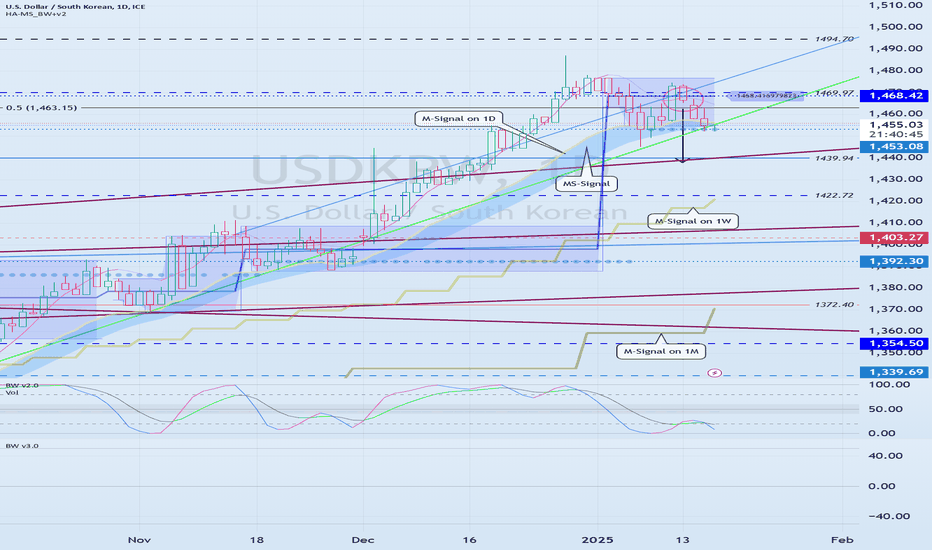
Task: Click the 1,468.42 blue price tag
Action: [x=895, y=96]
